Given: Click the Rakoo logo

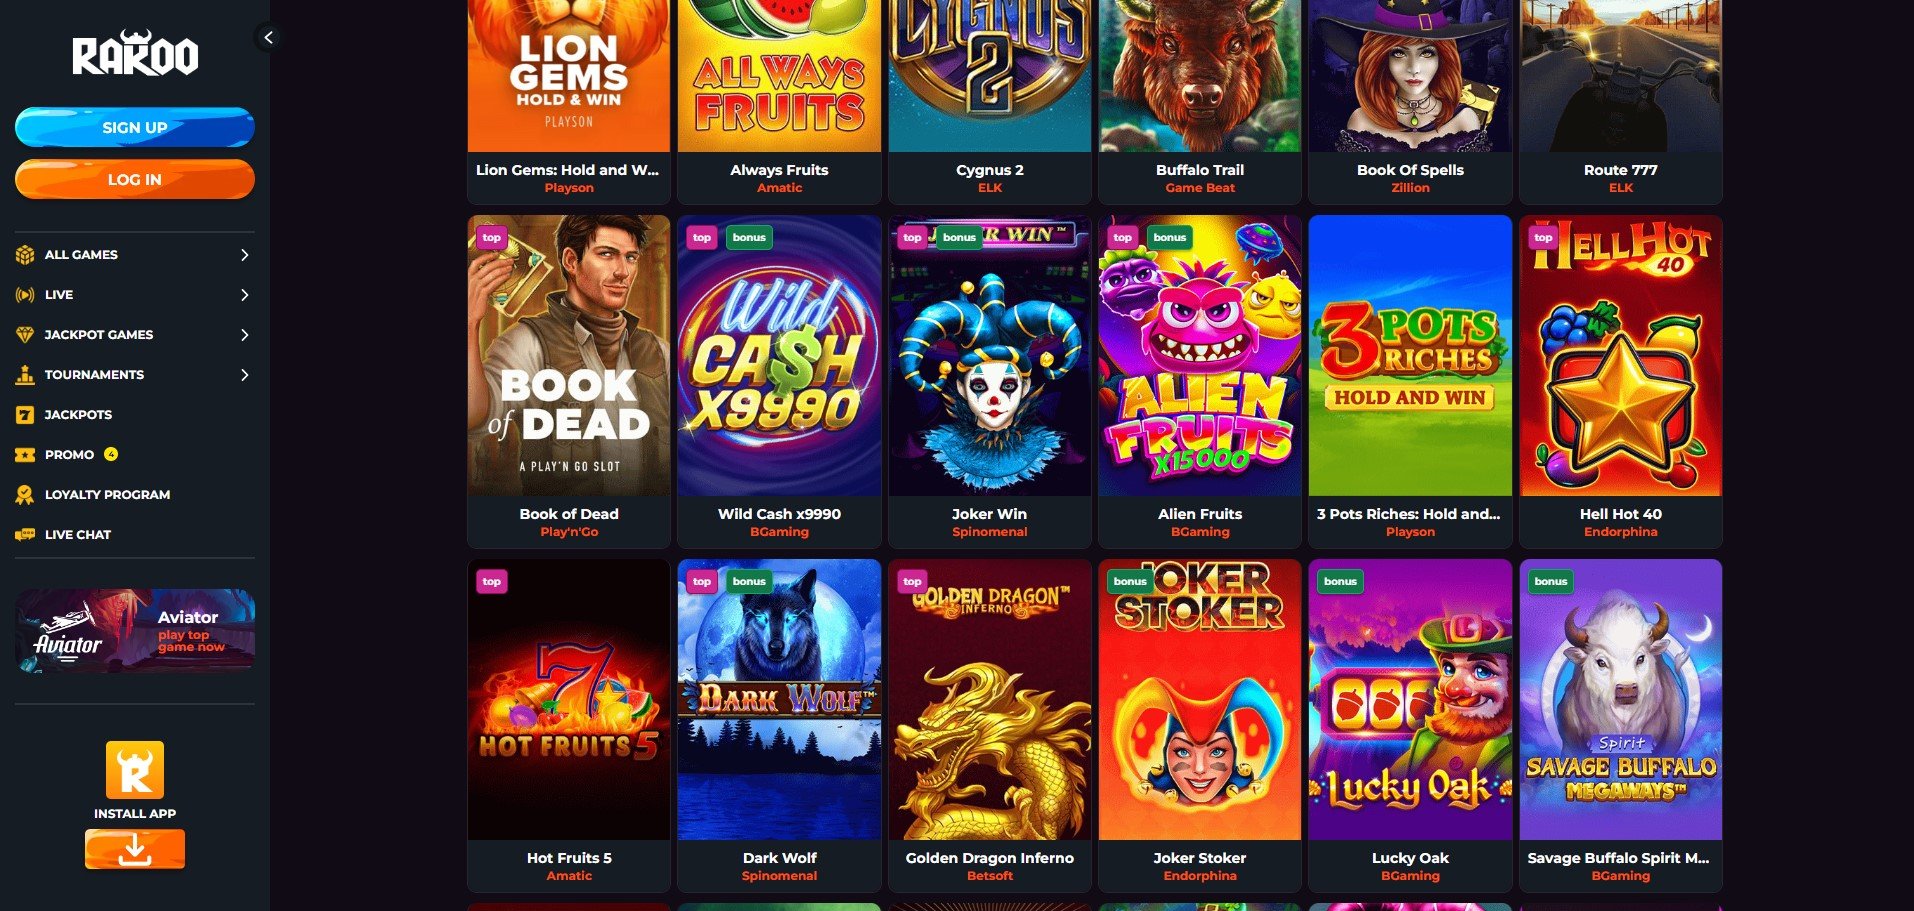Looking at the screenshot, I should click(135, 54).
